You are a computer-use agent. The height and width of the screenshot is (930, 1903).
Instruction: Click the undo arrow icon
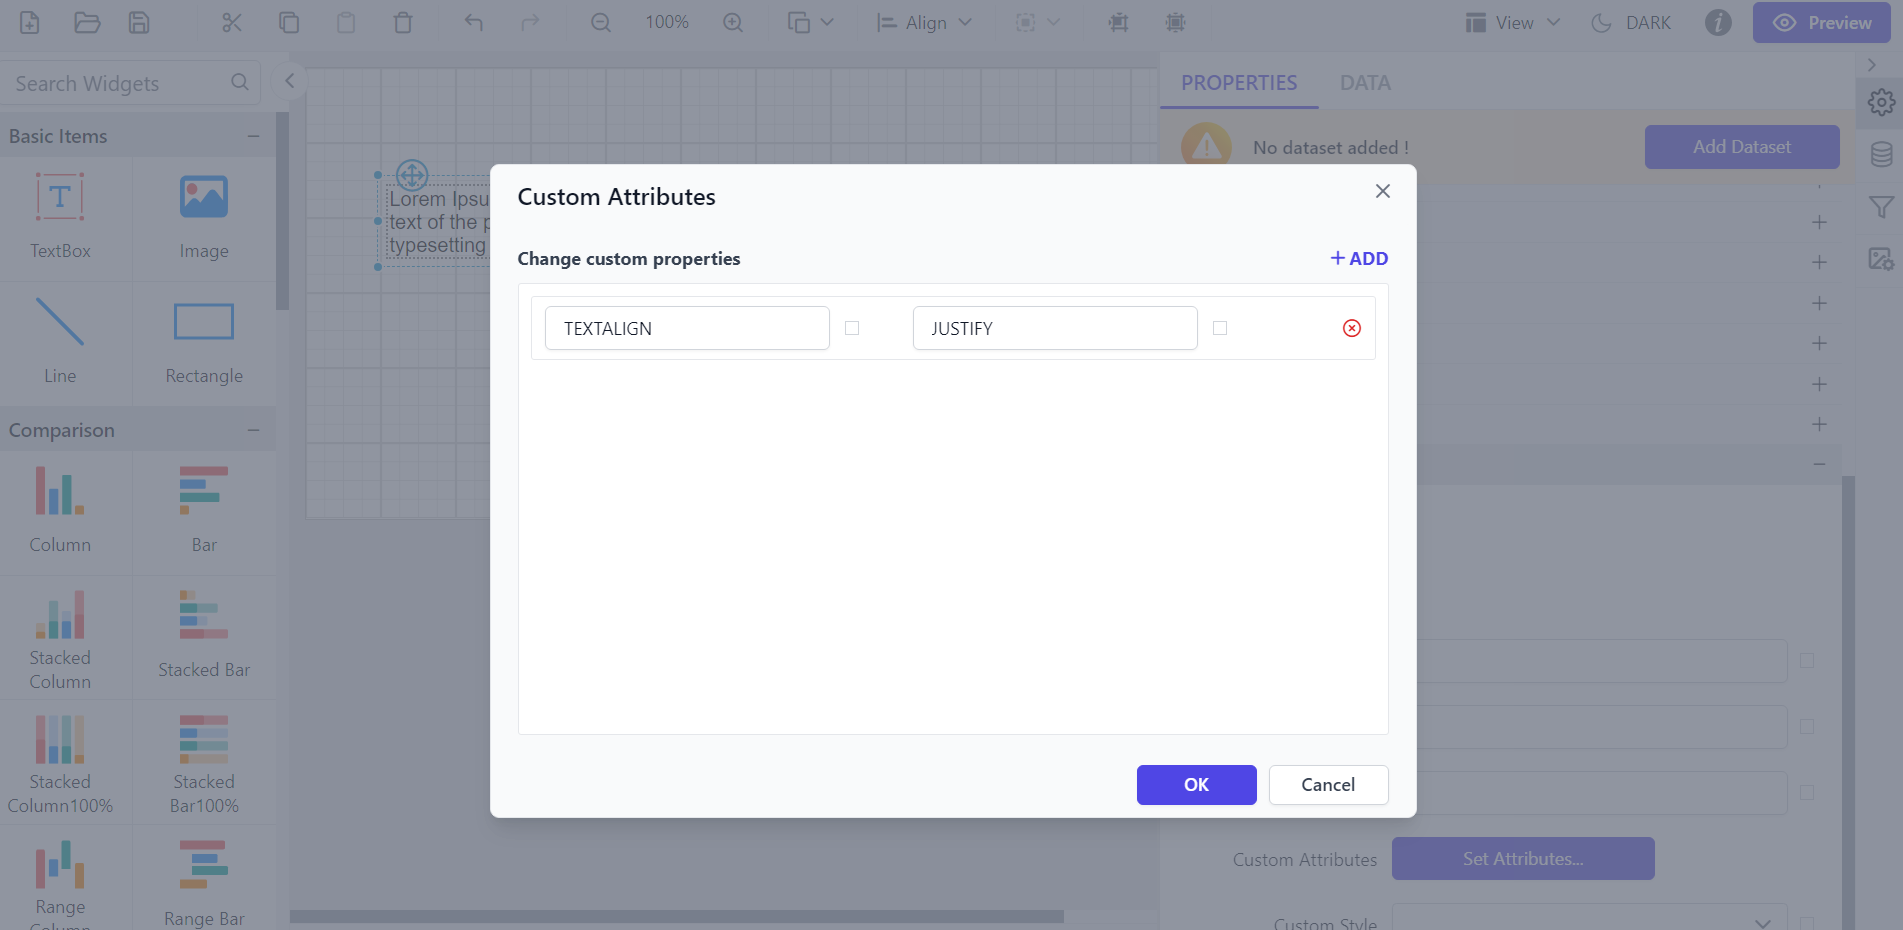point(473,22)
